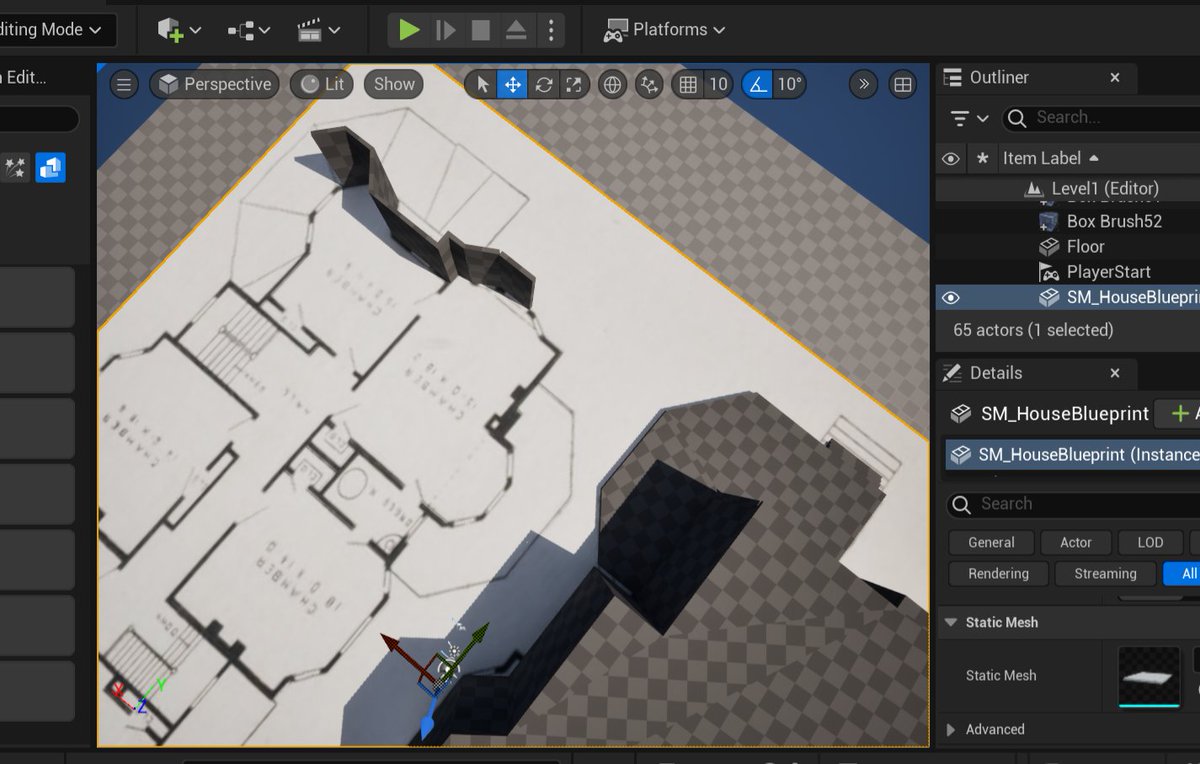Open the Blueprints toolbar dropdown

tap(249, 30)
